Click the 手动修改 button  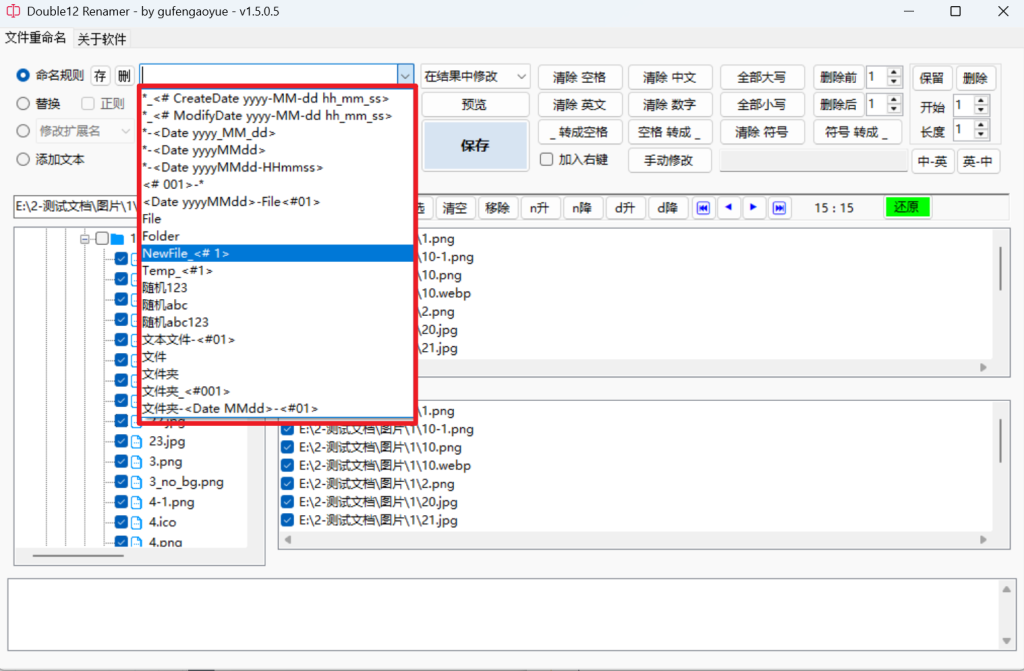tap(669, 160)
